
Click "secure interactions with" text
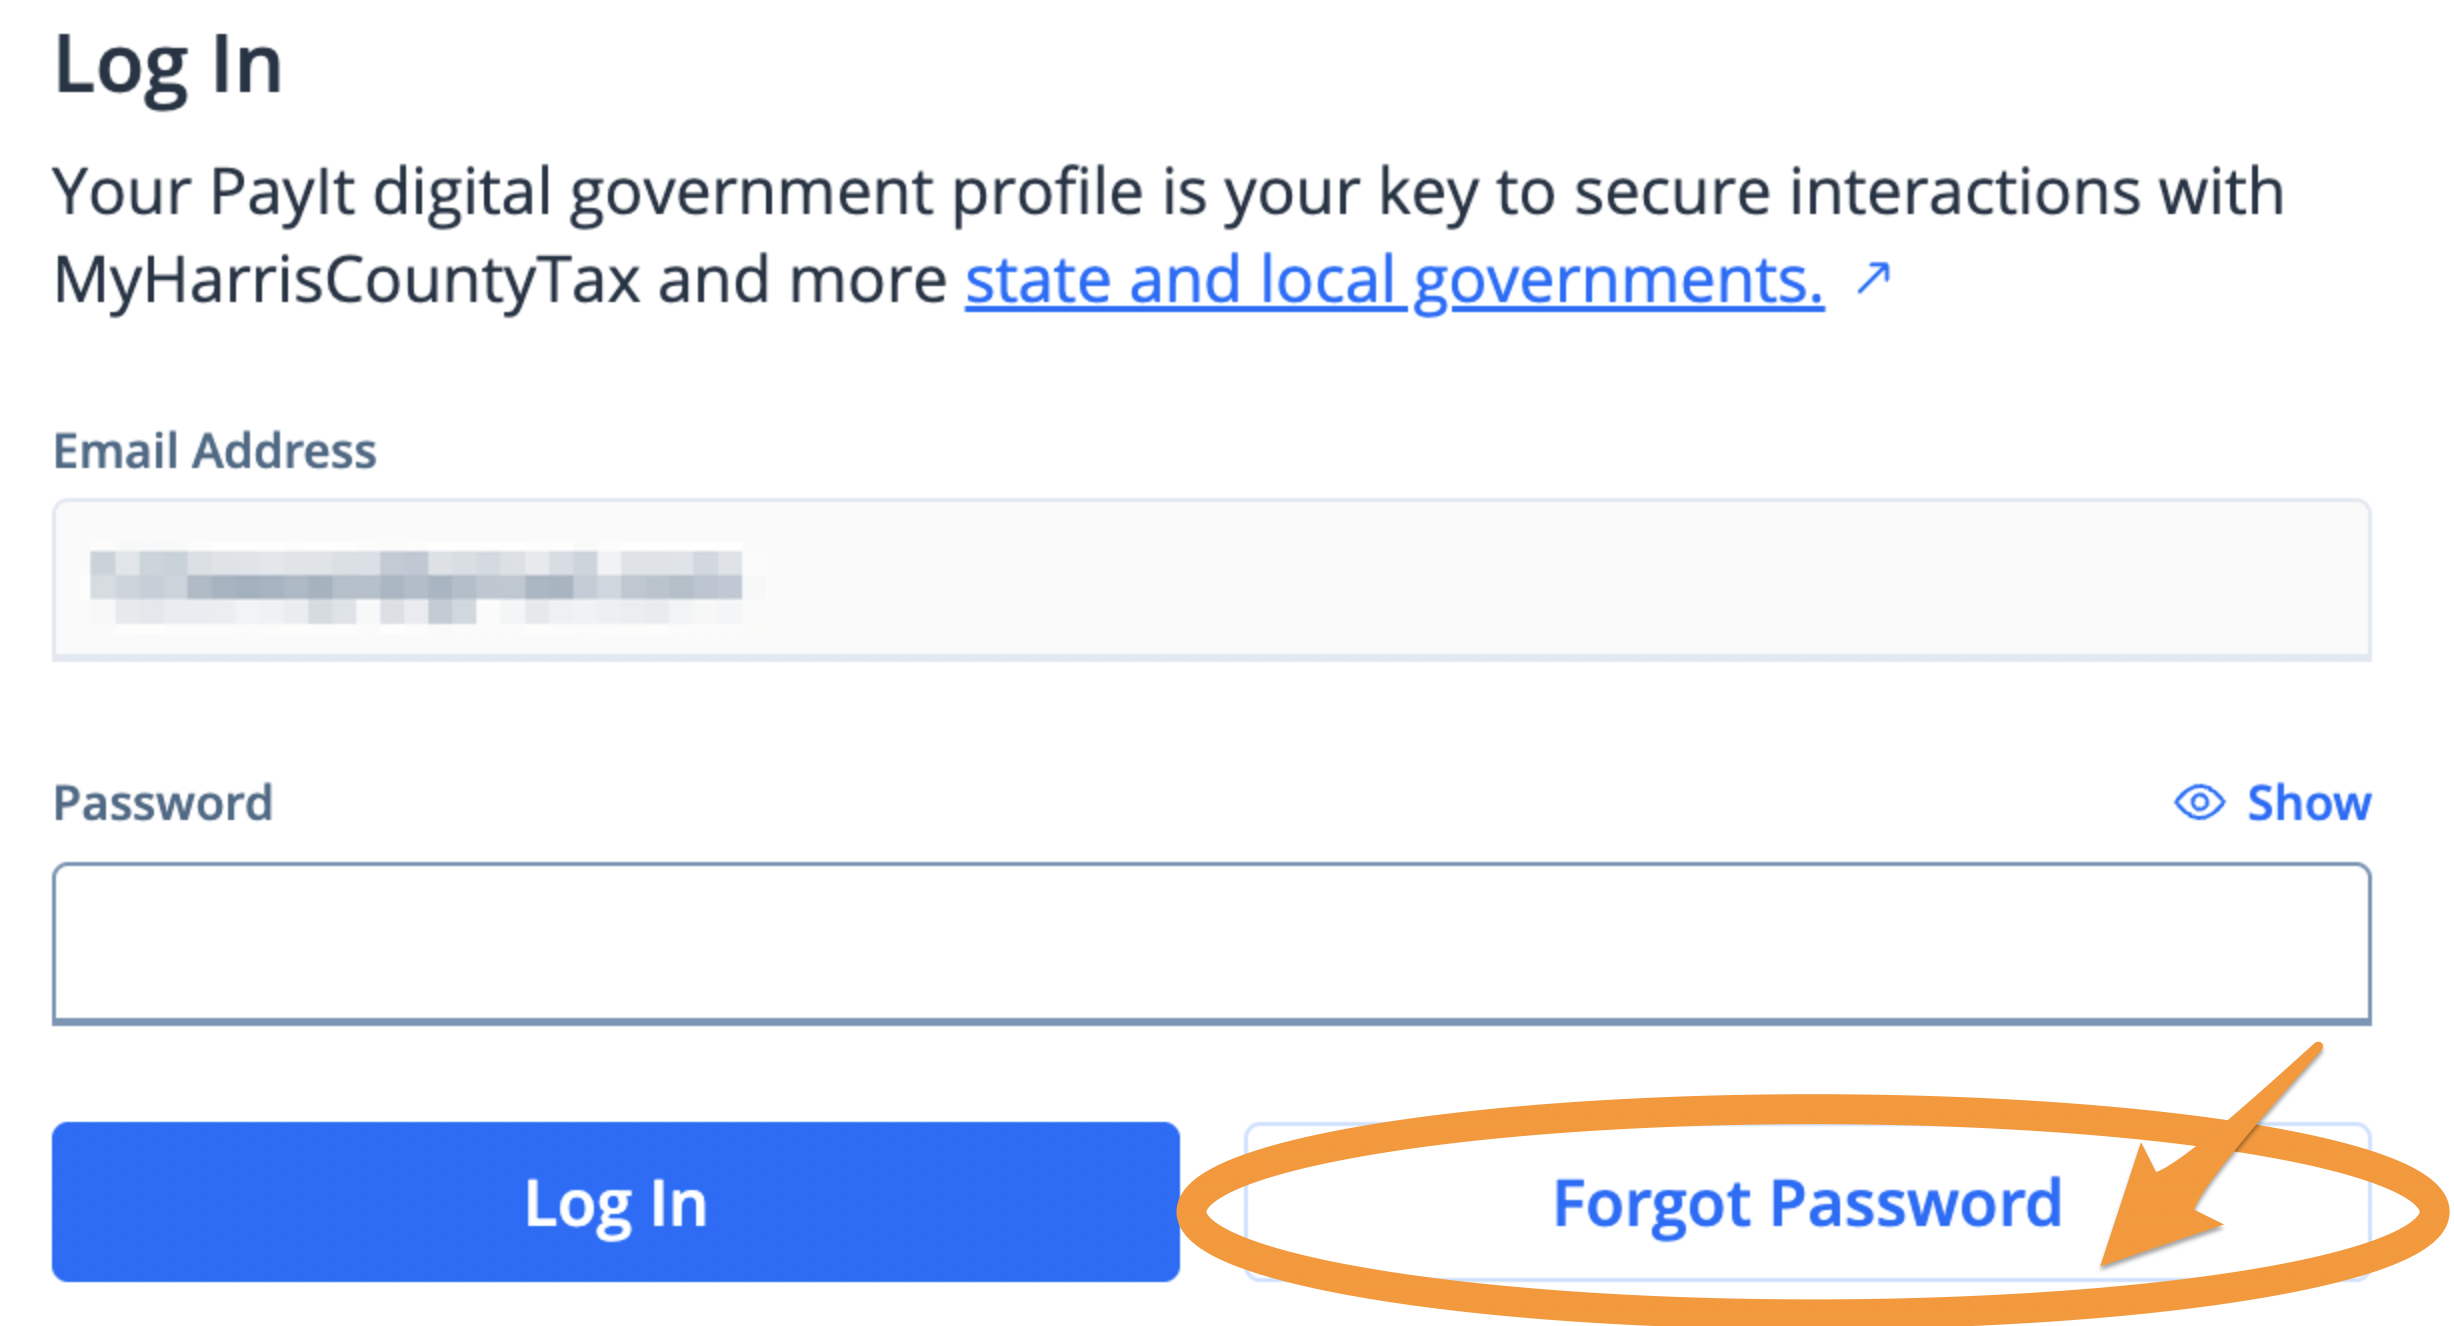click(1928, 191)
